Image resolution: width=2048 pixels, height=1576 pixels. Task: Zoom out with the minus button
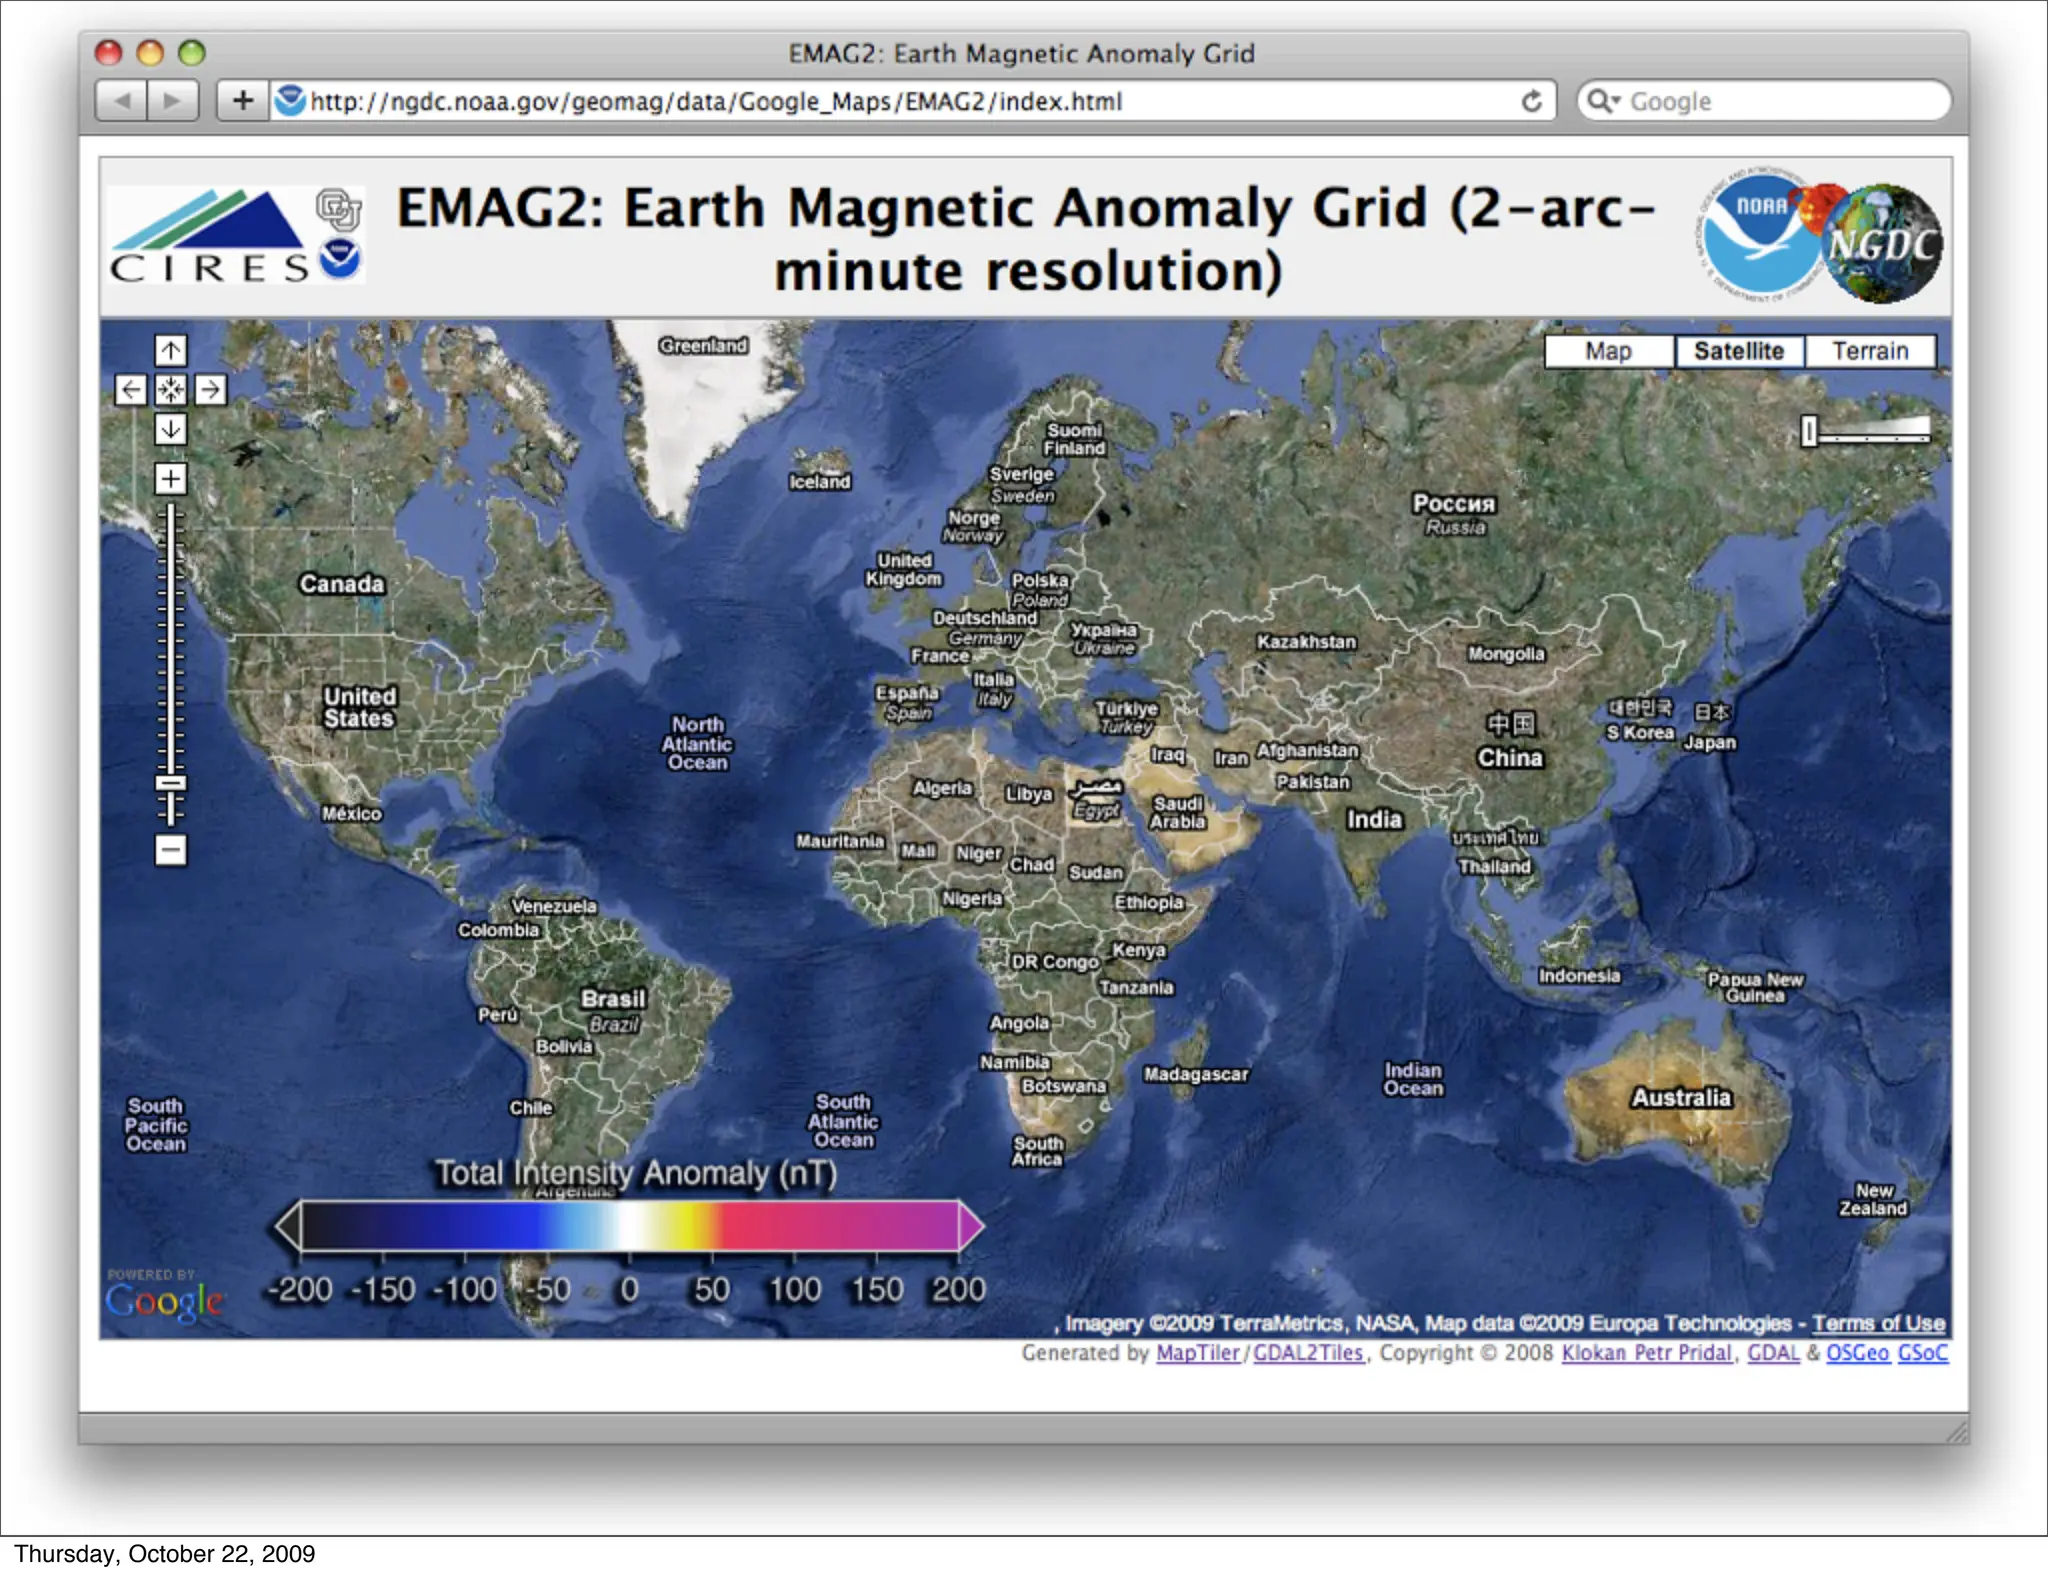(171, 850)
